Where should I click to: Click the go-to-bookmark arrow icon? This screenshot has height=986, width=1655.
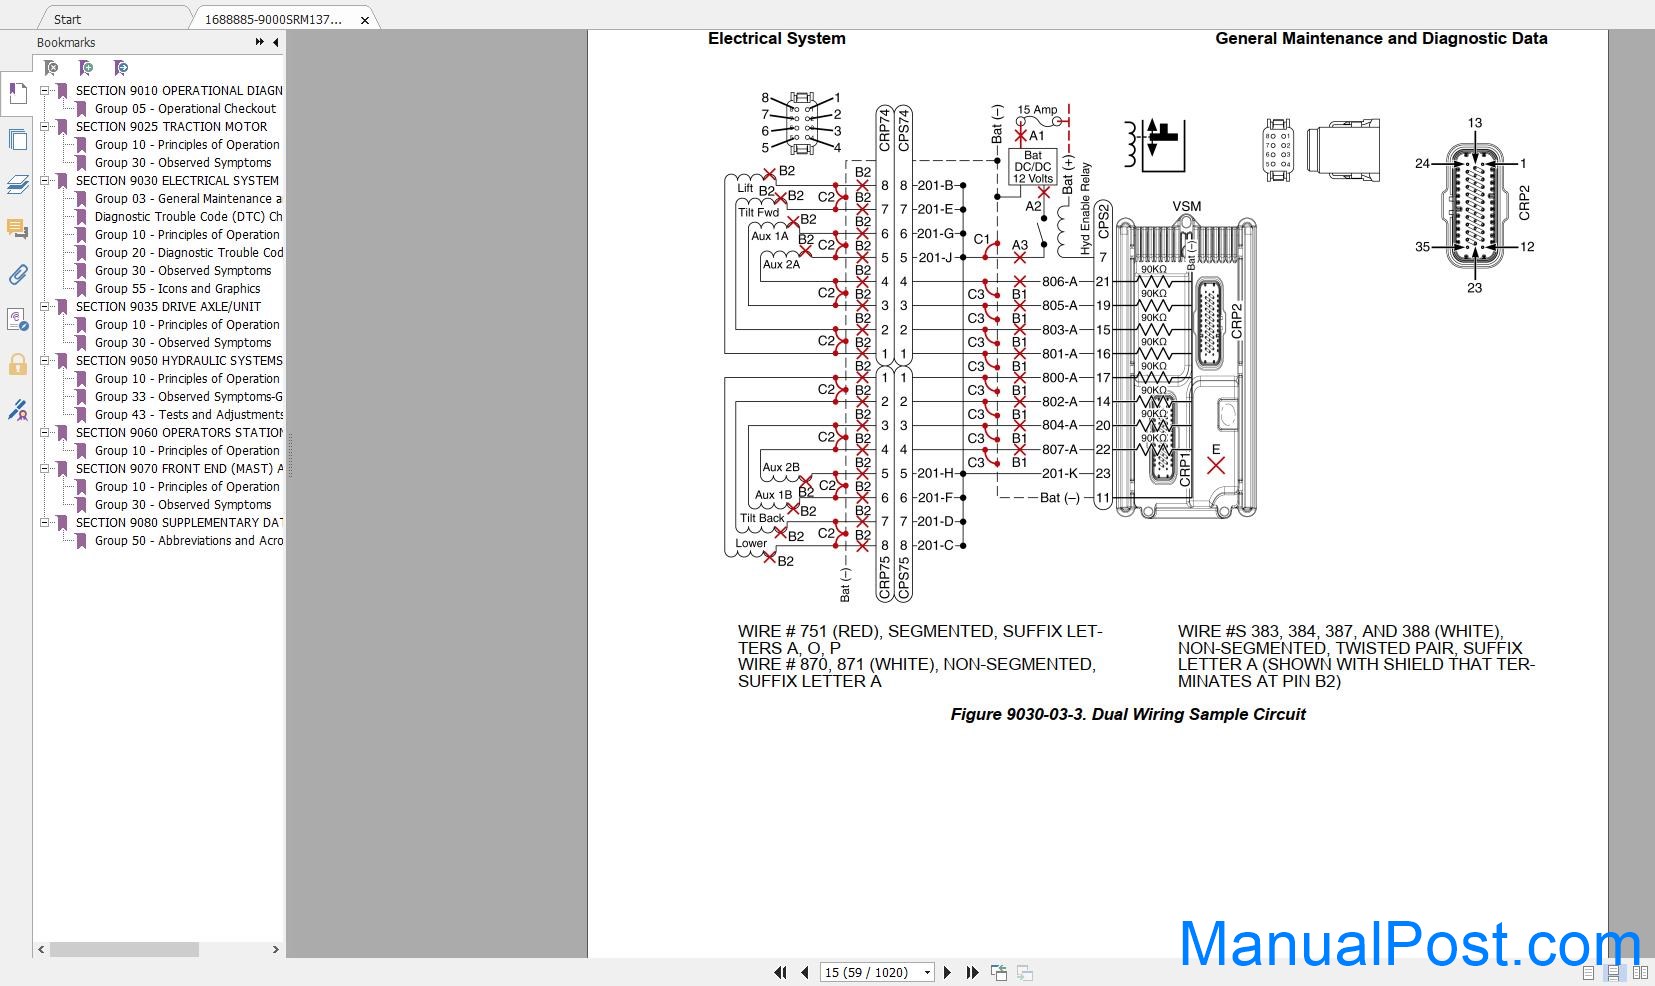point(121,68)
